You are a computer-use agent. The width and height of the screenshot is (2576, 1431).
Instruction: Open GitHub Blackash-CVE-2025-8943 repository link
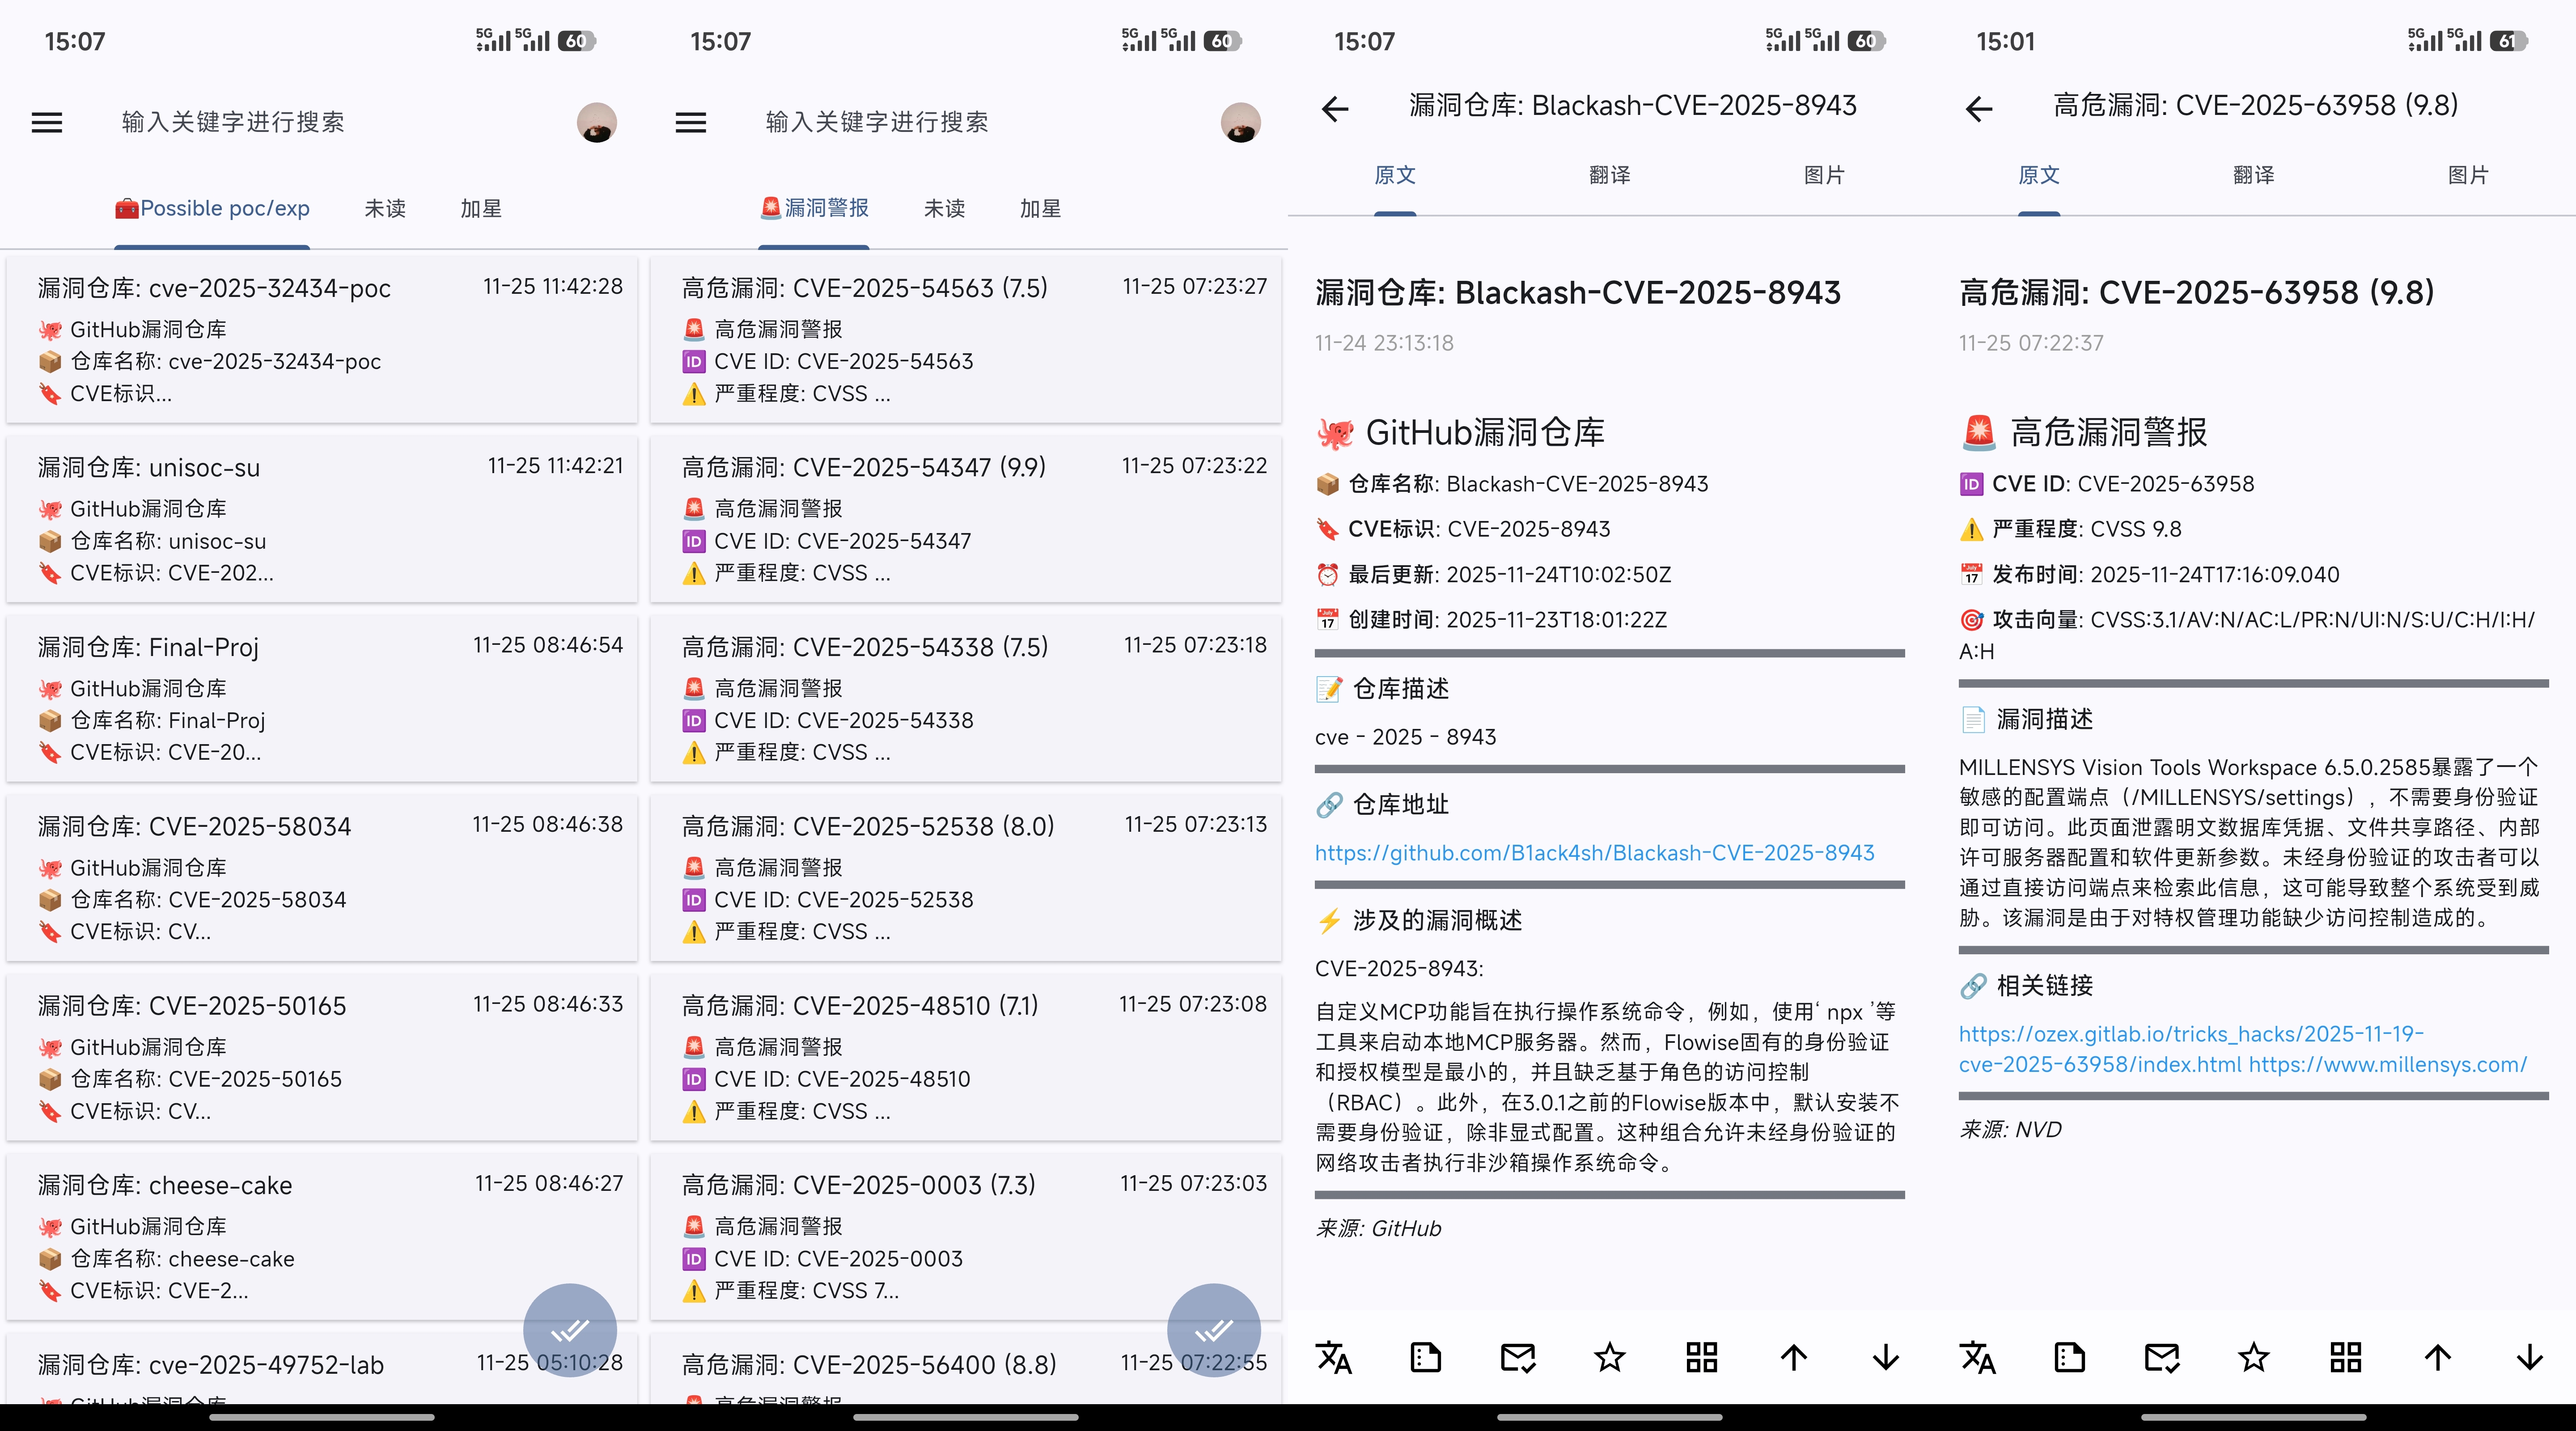[1594, 853]
